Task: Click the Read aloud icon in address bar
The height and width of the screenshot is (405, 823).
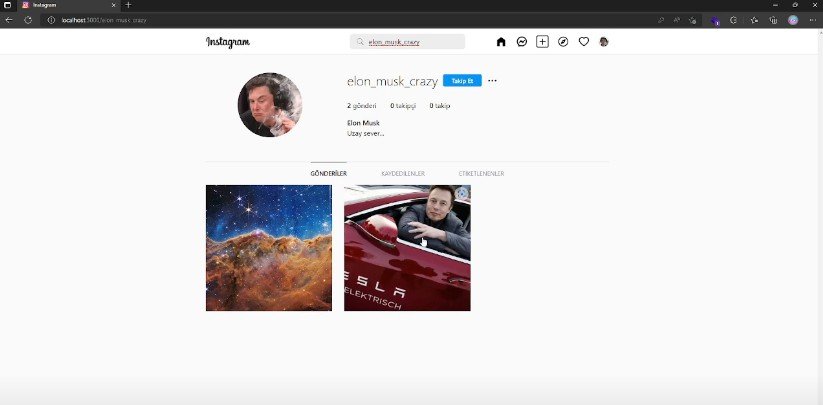Action: [677, 20]
